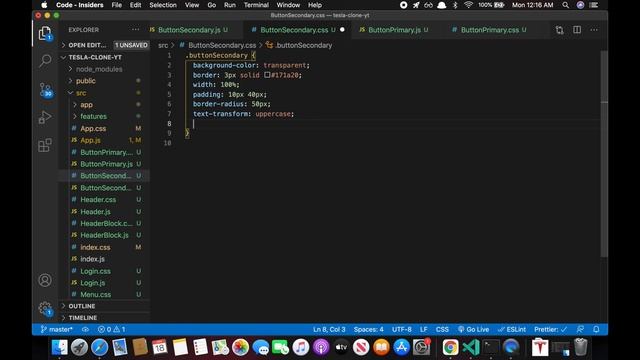
Task: Click the Bluetooth icon in menu bar
Action: click(x=455, y=5)
